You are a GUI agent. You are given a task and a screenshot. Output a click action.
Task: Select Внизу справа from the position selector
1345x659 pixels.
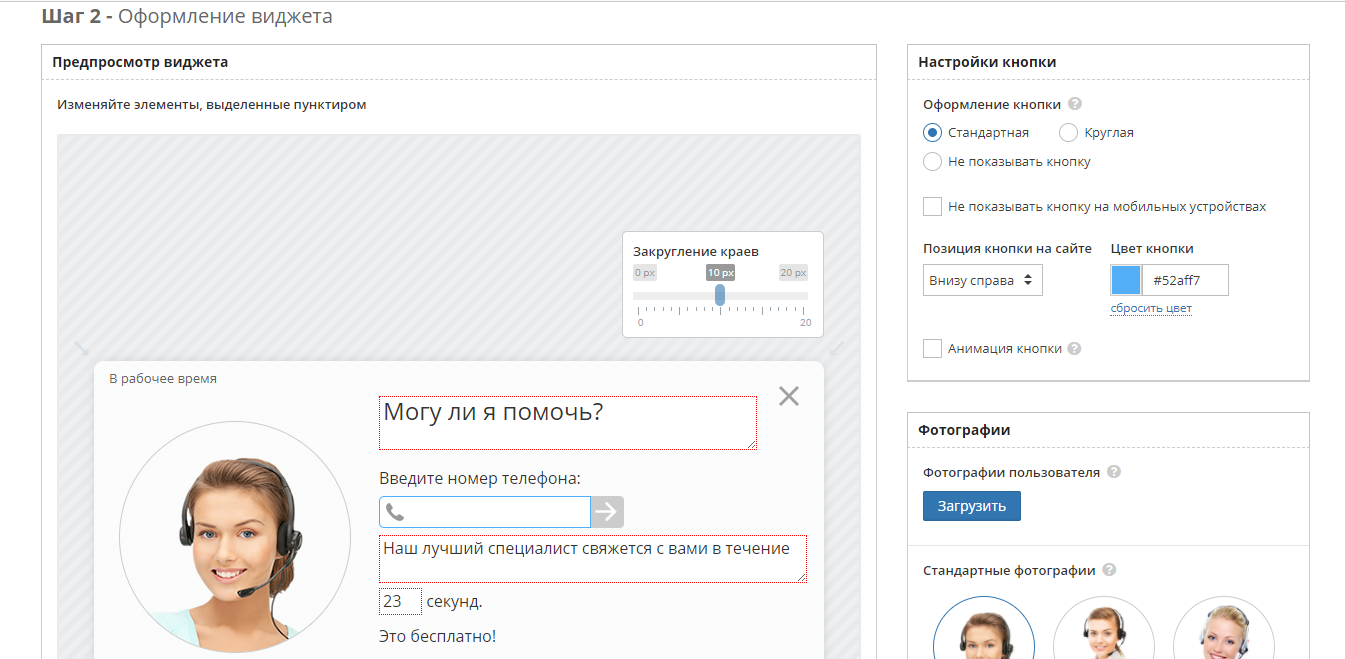pyautogui.click(x=982, y=280)
